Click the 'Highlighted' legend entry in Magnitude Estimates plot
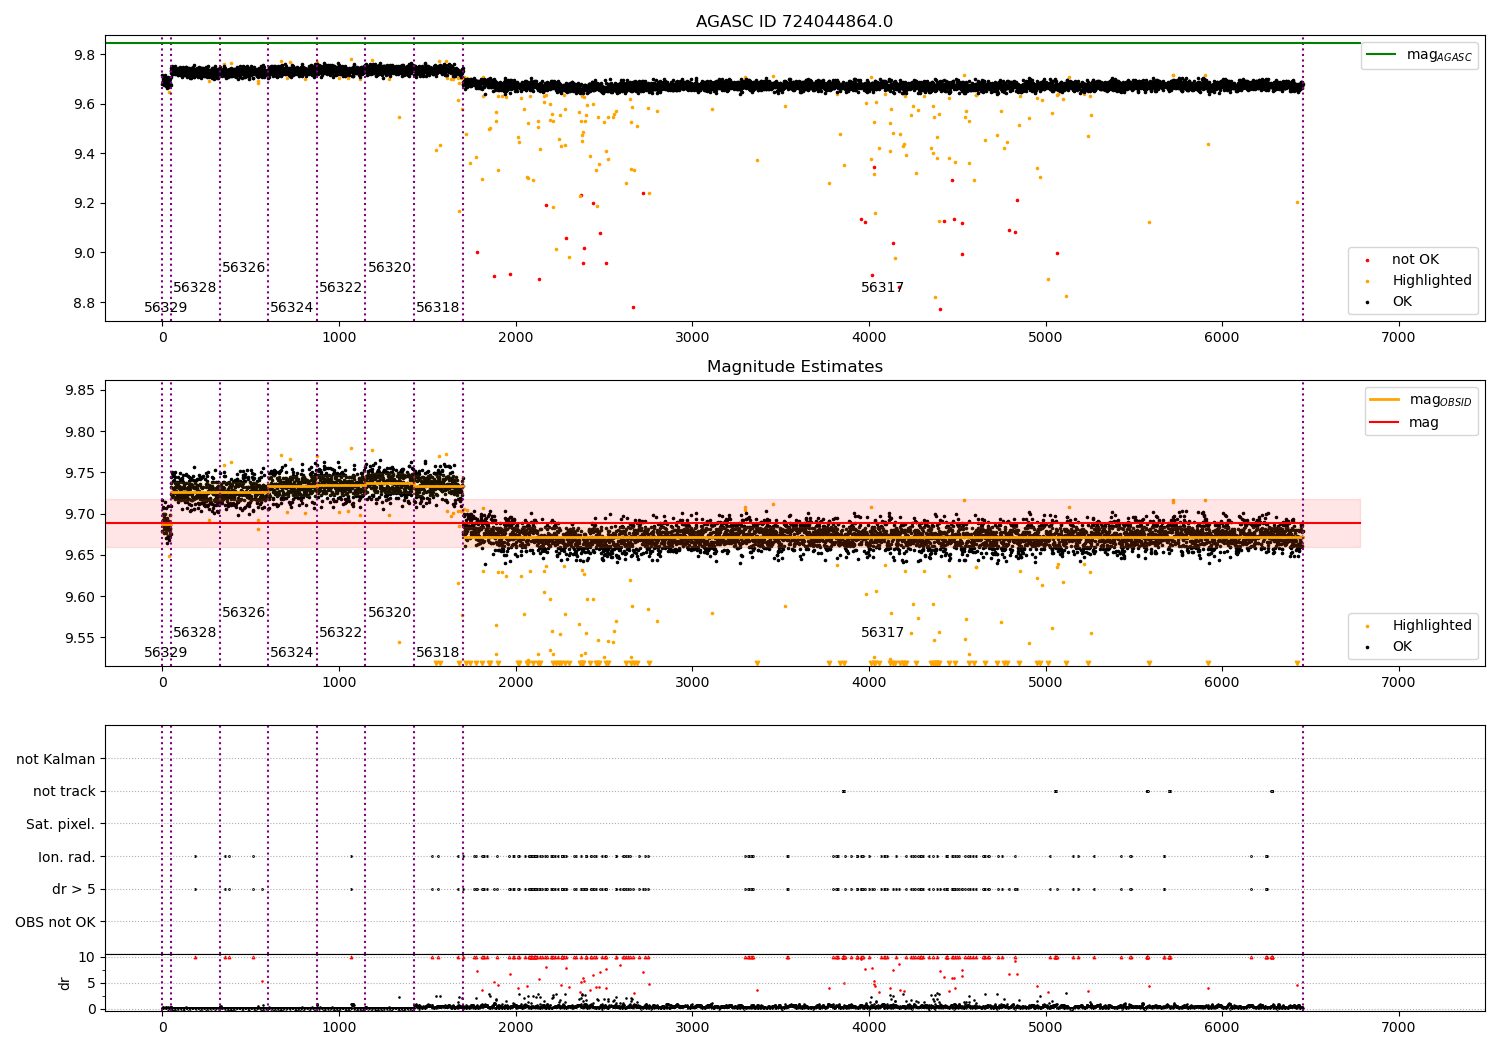Screen dimensions: 1500x1050 pyautogui.click(x=1431, y=626)
